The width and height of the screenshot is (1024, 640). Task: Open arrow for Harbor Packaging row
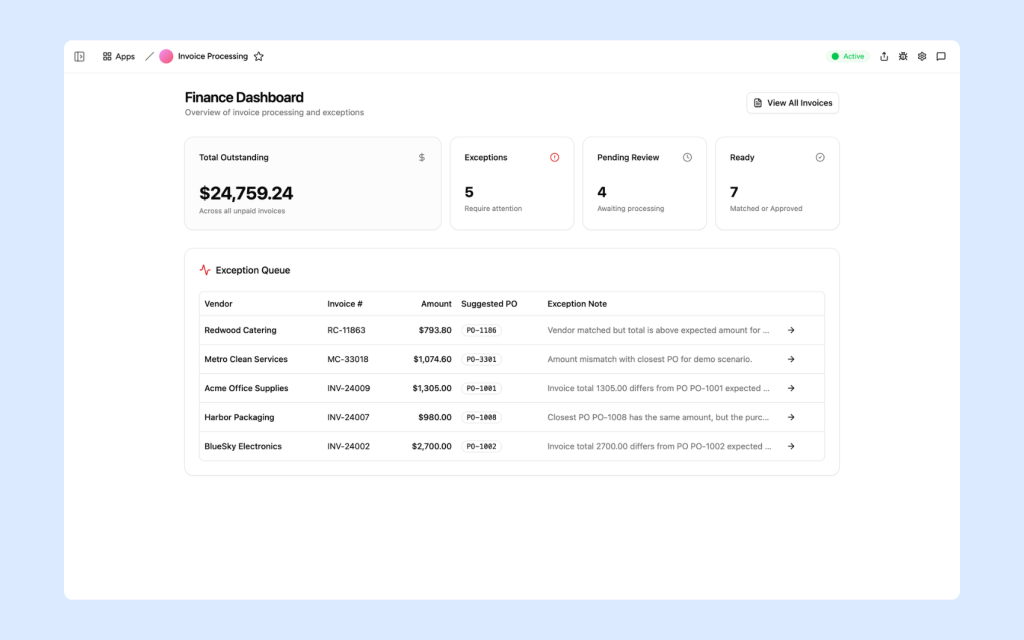click(791, 417)
